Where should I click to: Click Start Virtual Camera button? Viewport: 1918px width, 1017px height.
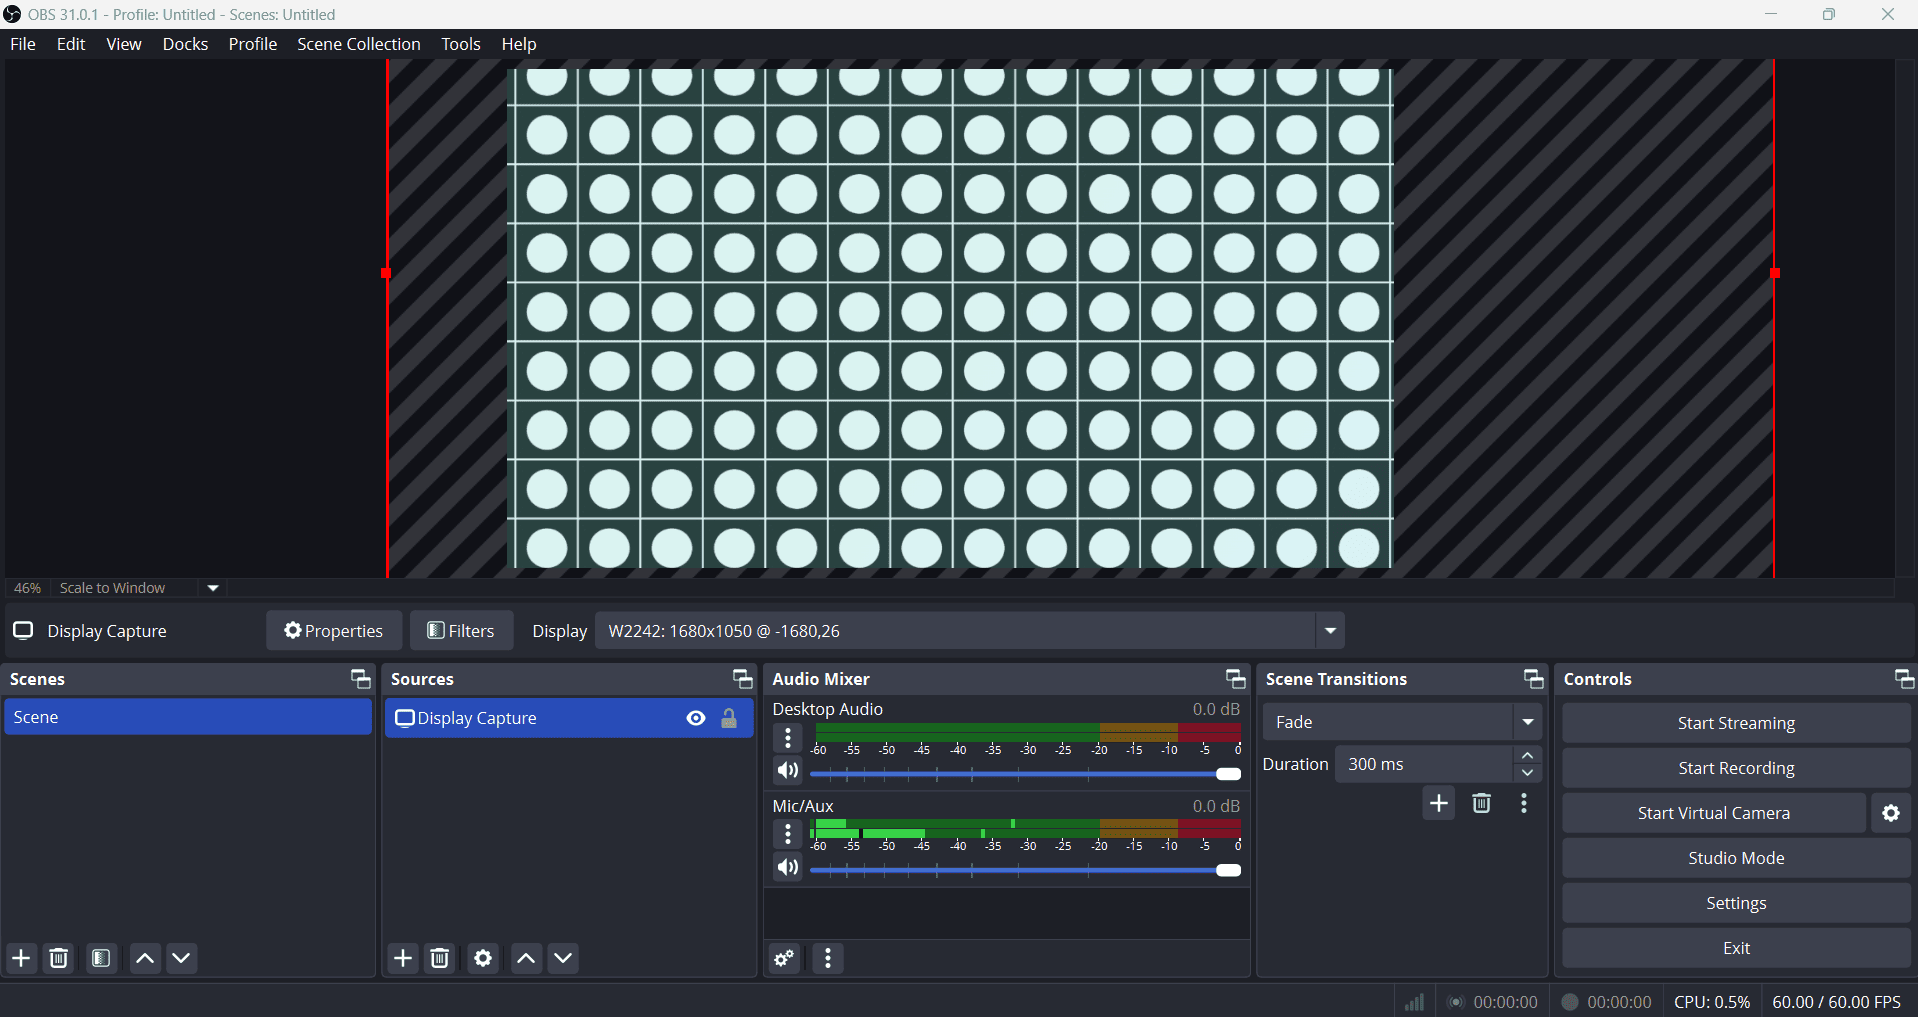(x=1714, y=813)
